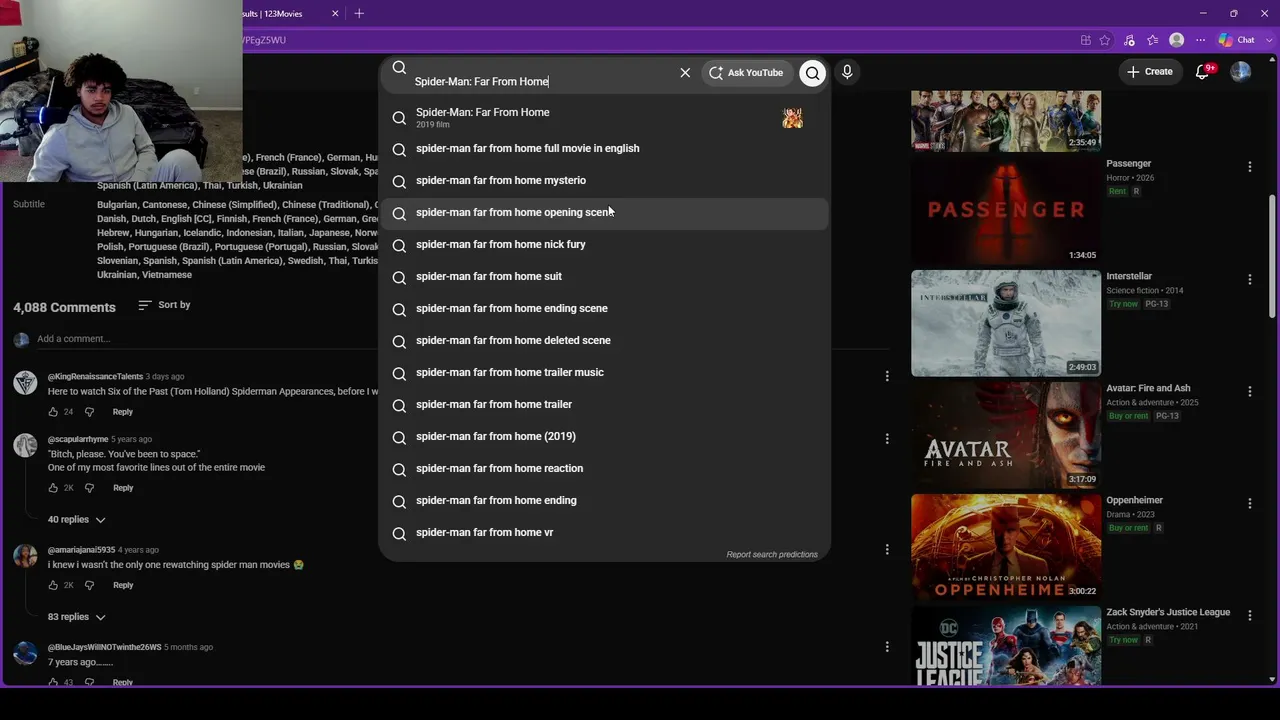
Task: Reply to the scapularrhyme comment
Action: click(123, 488)
